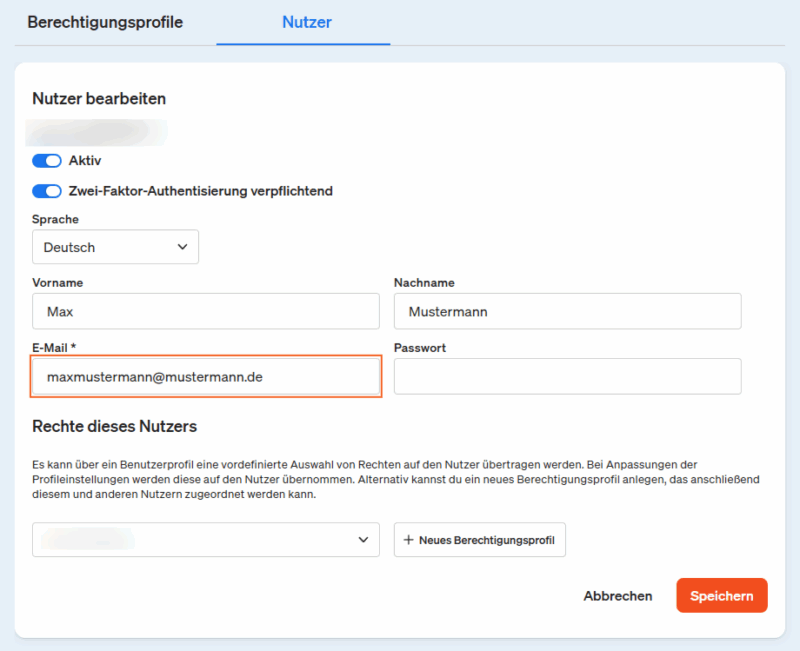Click the Vorname field containing Max
This screenshot has width=800, height=651.
[x=205, y=311]
